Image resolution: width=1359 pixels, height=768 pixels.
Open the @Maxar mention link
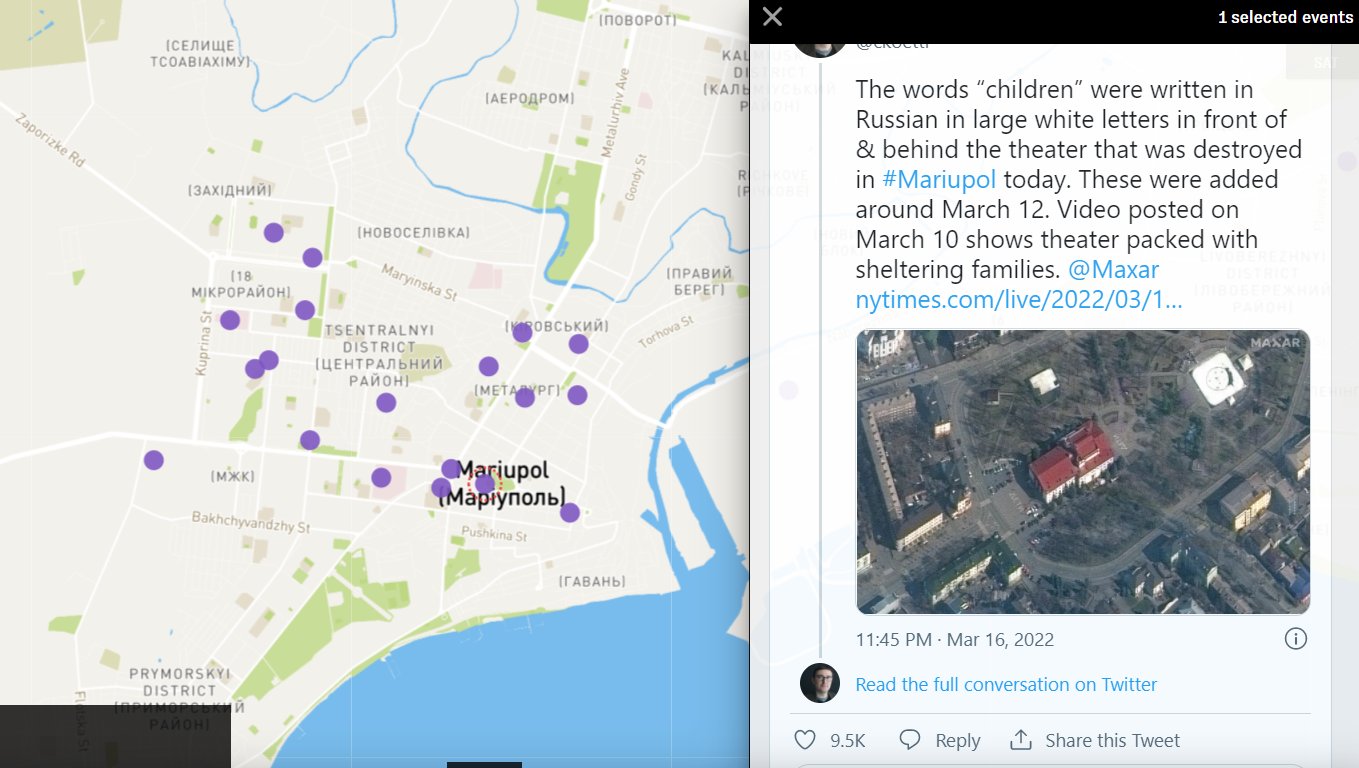(x=1114, y=270)
